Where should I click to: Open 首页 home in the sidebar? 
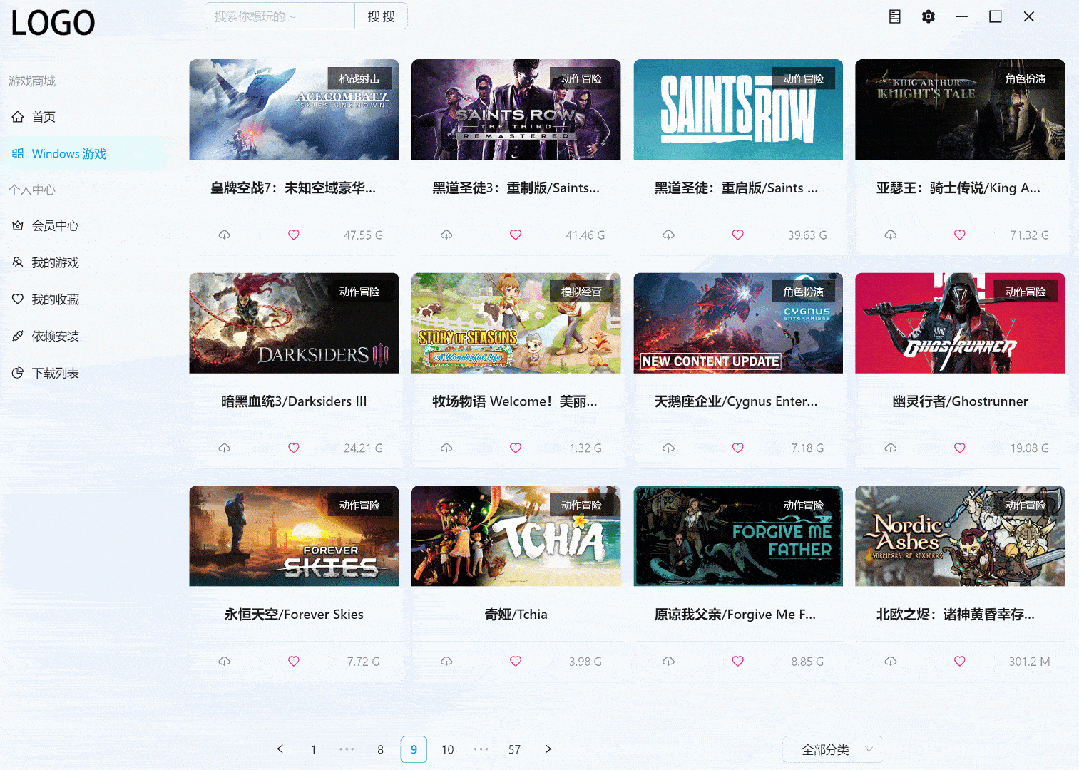click(44, 117)
